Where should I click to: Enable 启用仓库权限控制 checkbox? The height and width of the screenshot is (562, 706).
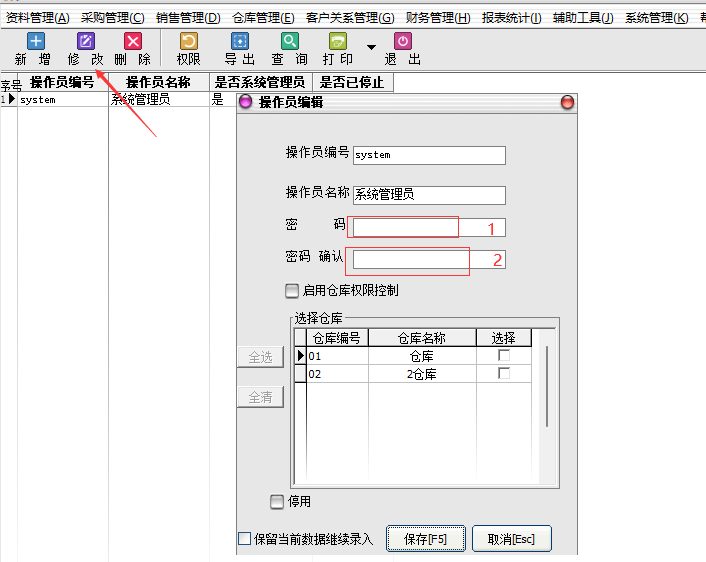click(292, 291)
